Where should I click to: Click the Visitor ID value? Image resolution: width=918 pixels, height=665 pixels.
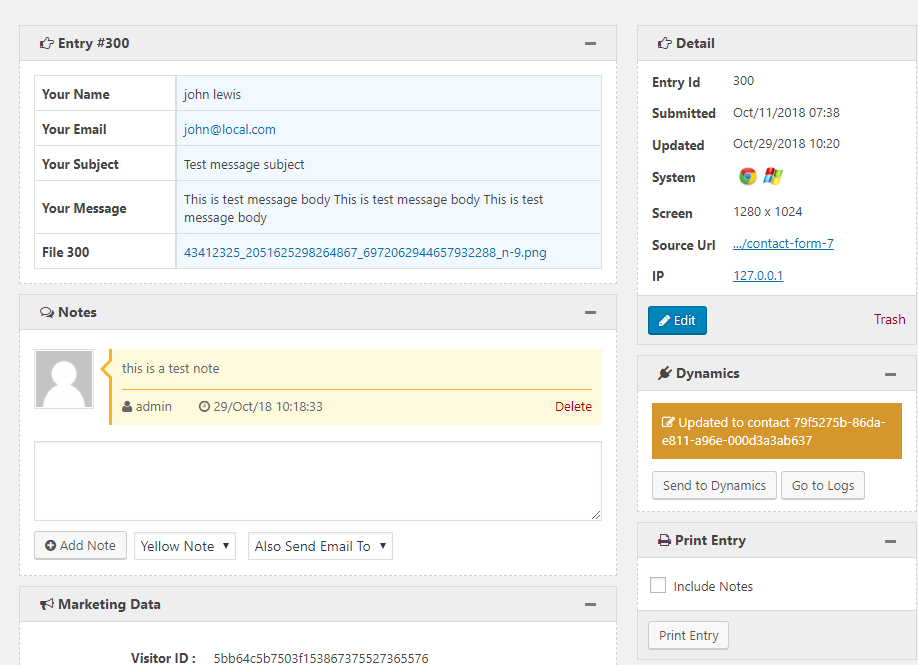pos(321,658)
